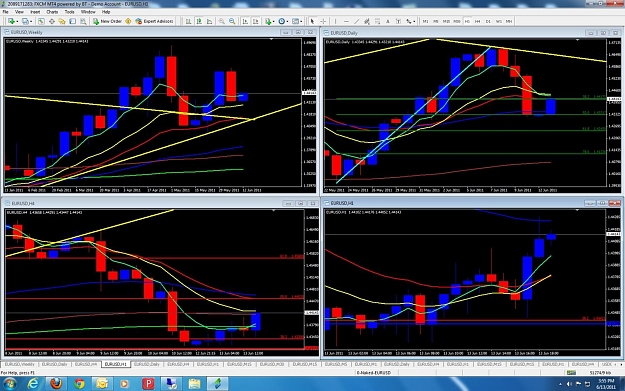
Task: Open the Strategy Tester icon
Action: pyautogui.click(x=83, y=21)
